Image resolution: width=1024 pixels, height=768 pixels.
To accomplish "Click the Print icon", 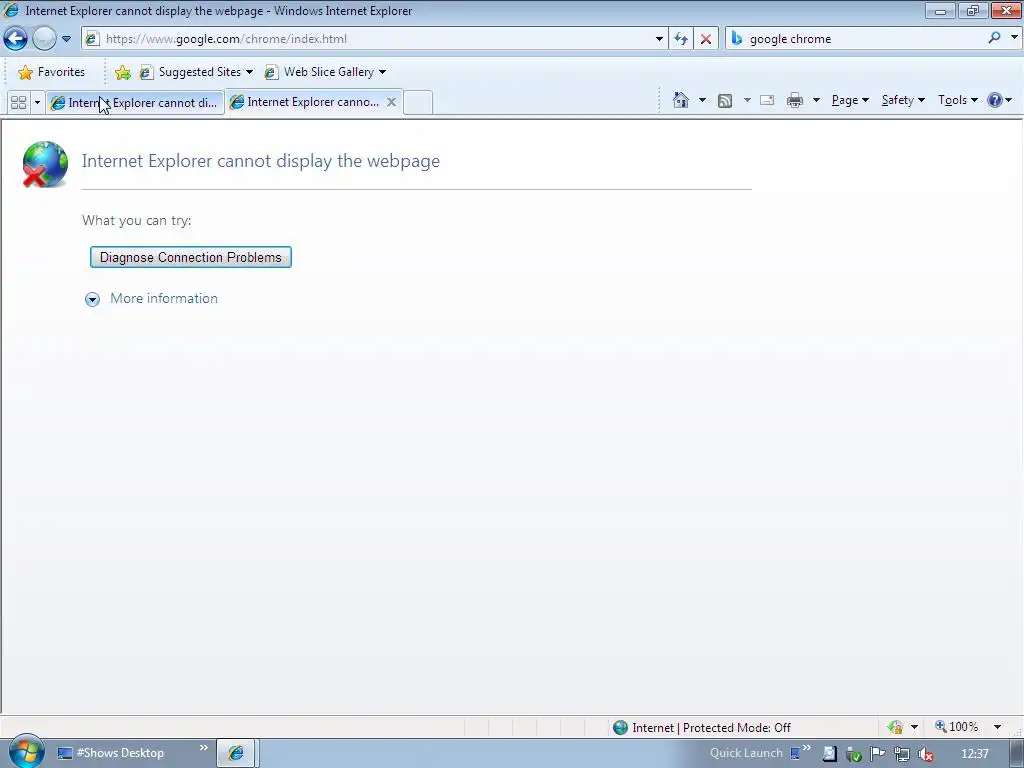I will 795,101.
